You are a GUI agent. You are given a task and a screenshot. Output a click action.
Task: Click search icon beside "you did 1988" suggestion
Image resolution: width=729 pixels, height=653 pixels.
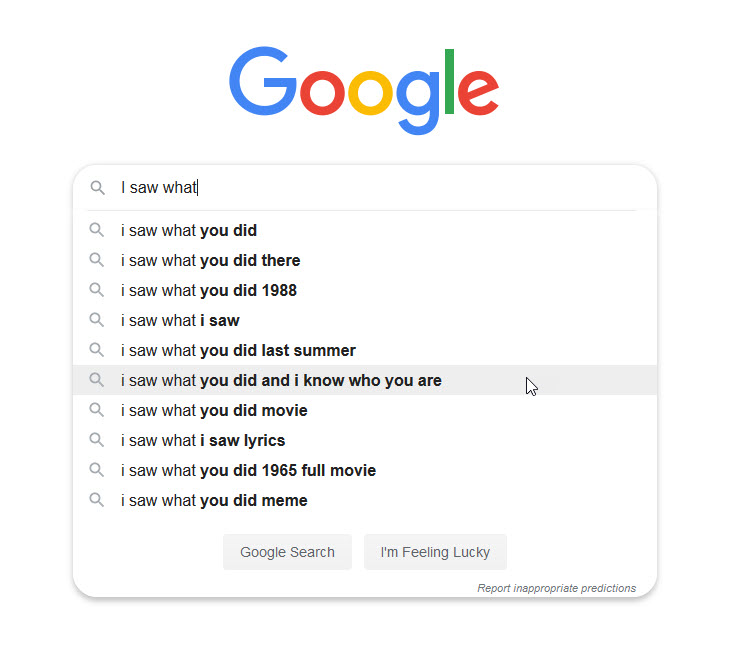click(x=97, y=290)
